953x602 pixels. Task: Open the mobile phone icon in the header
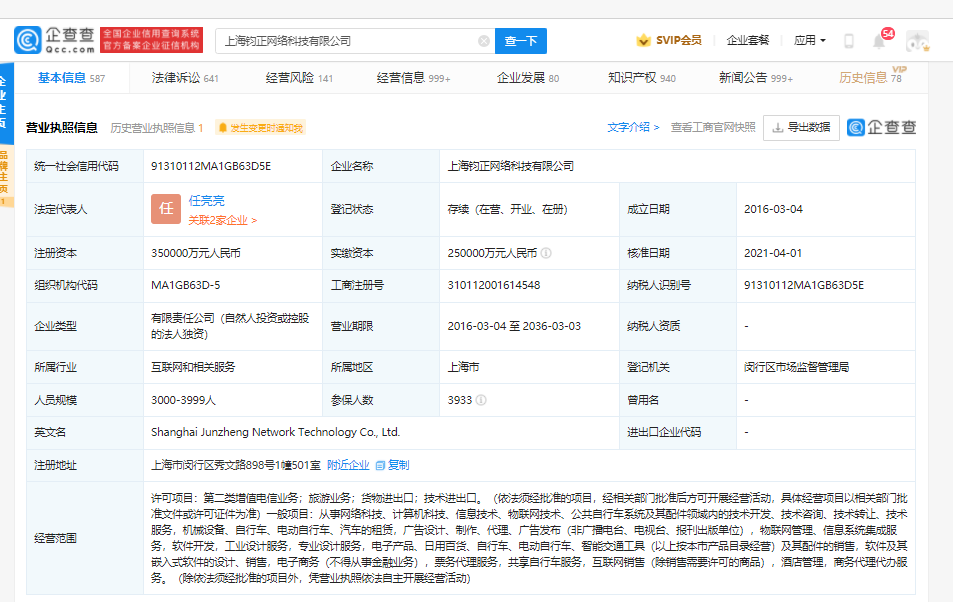pos(849,41)
